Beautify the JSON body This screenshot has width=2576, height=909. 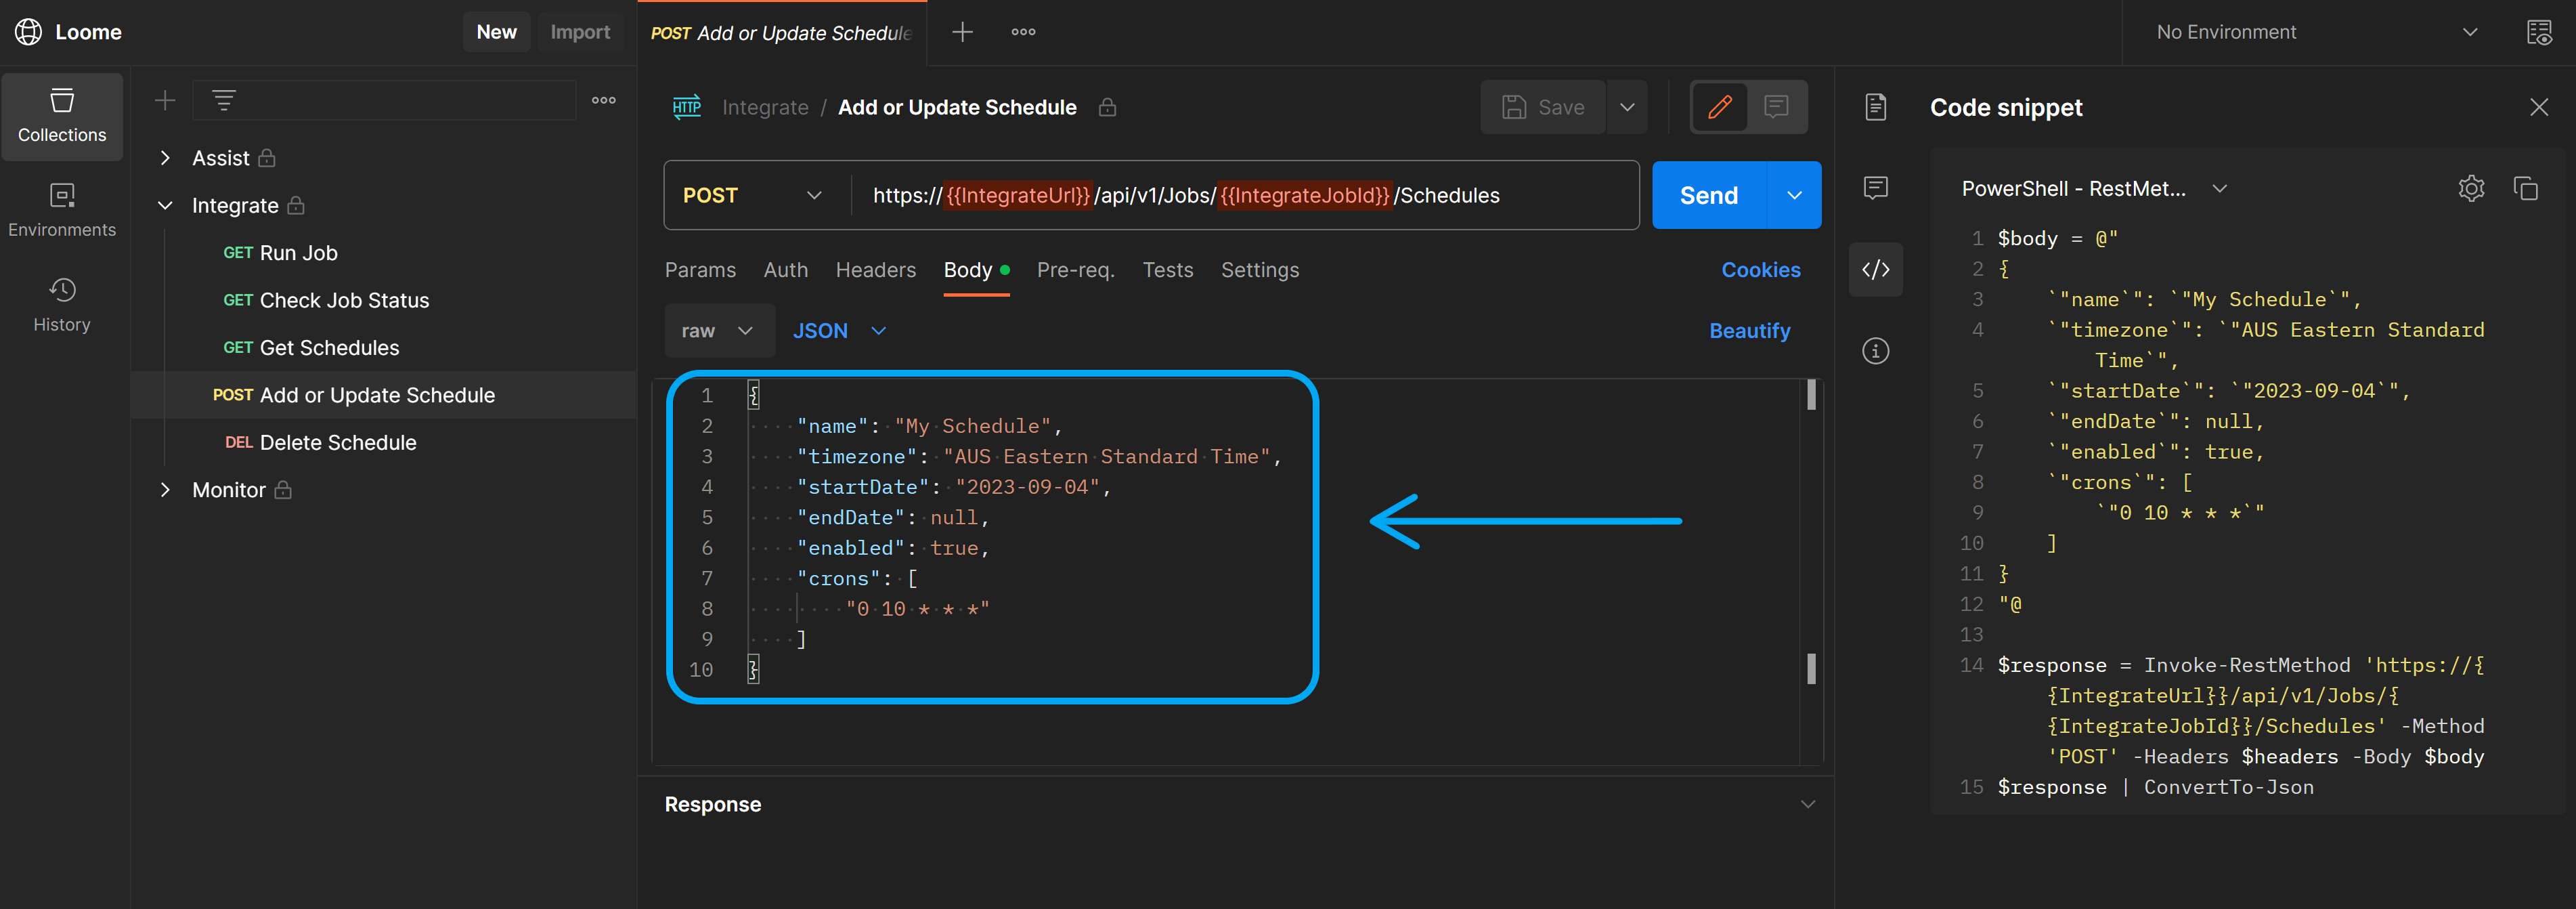(1749, 331)
